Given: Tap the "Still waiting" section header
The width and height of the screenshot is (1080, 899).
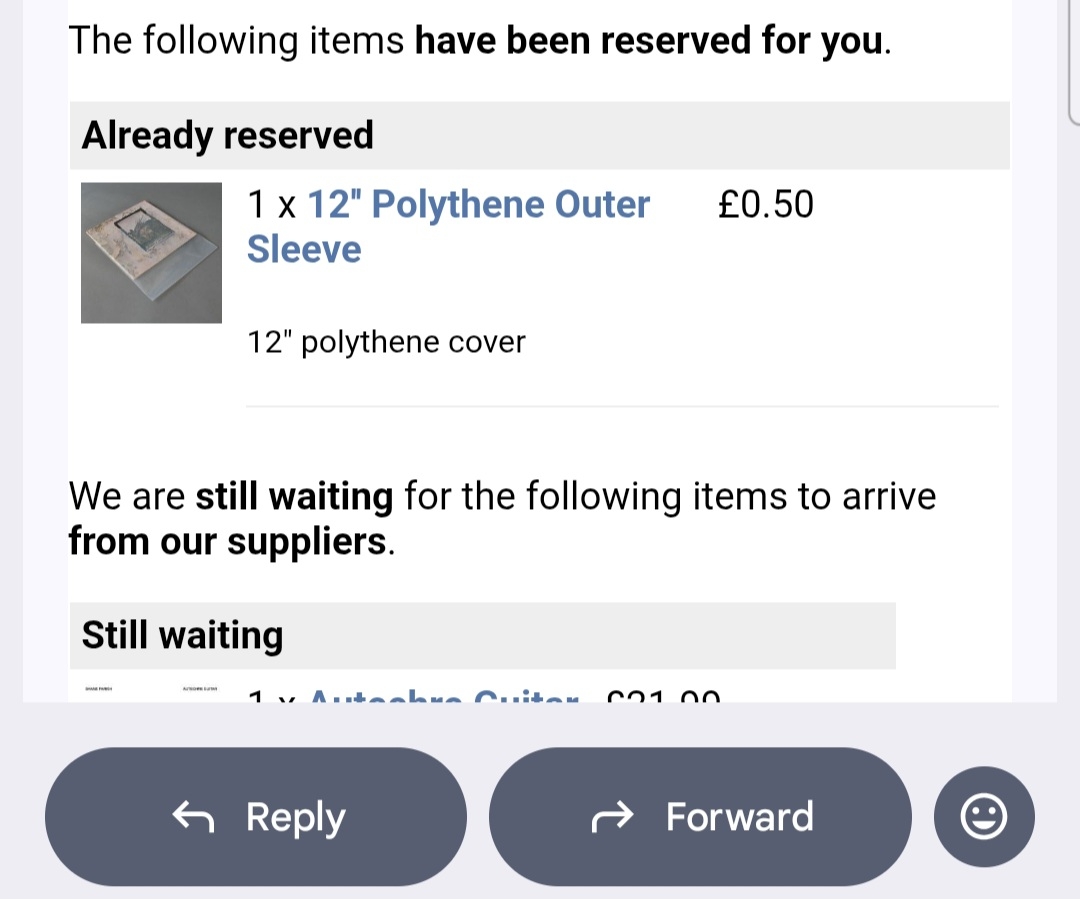Looking at the screenshot, I should [183, 635].
